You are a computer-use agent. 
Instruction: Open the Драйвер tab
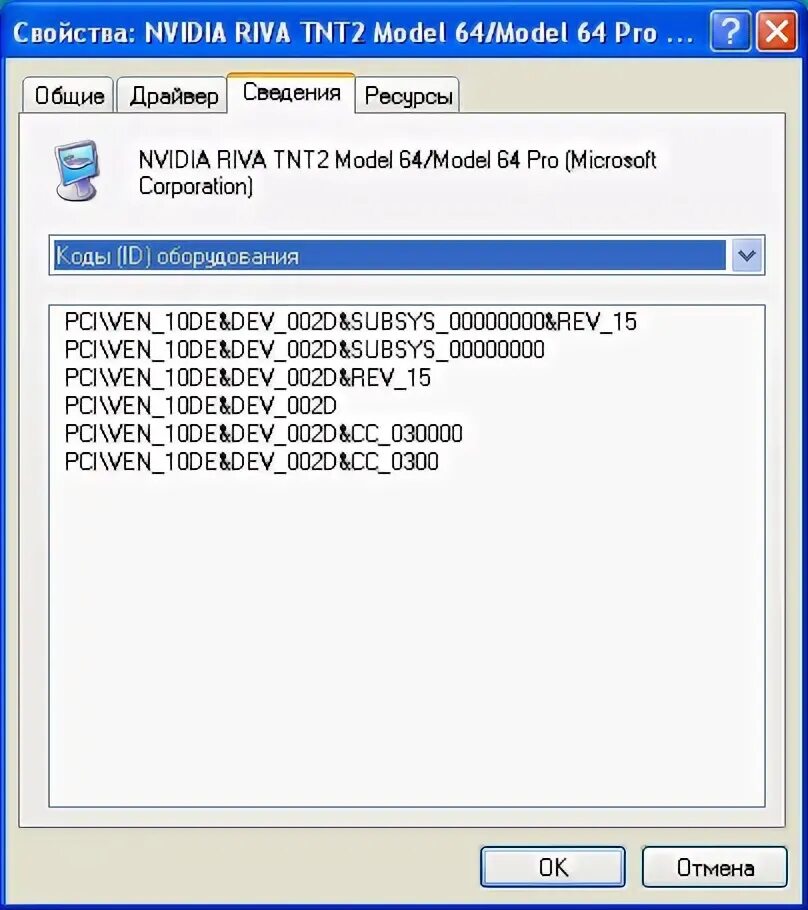point(173,95)
